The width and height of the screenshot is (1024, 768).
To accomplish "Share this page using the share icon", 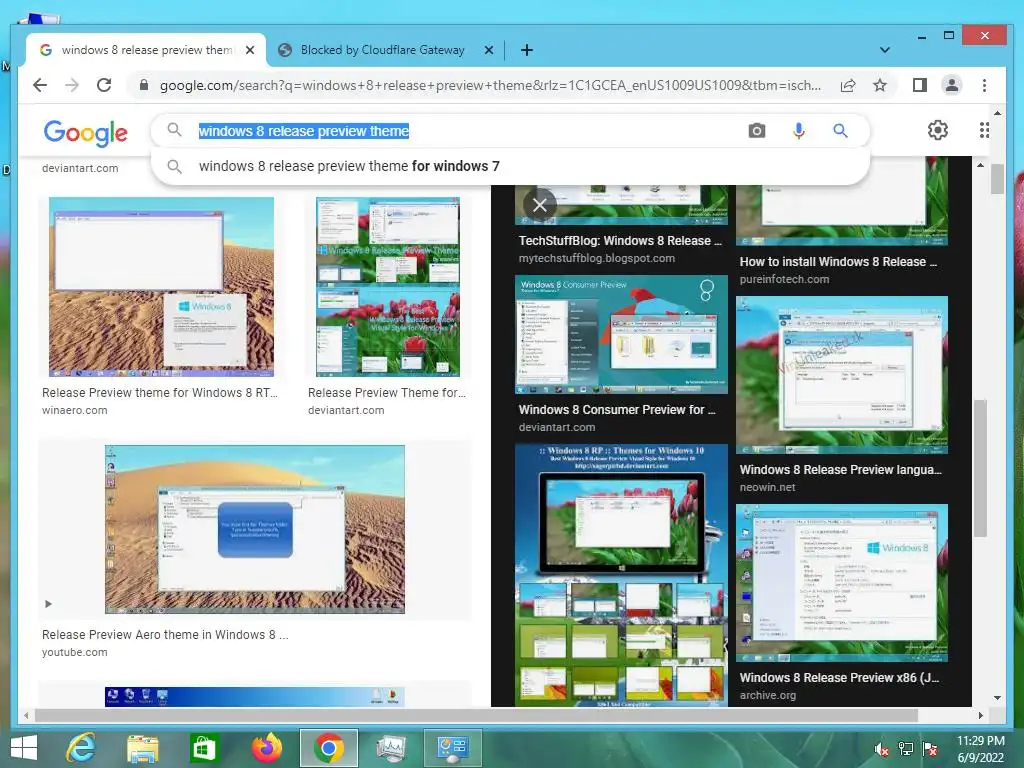I will tap(848, 85).
